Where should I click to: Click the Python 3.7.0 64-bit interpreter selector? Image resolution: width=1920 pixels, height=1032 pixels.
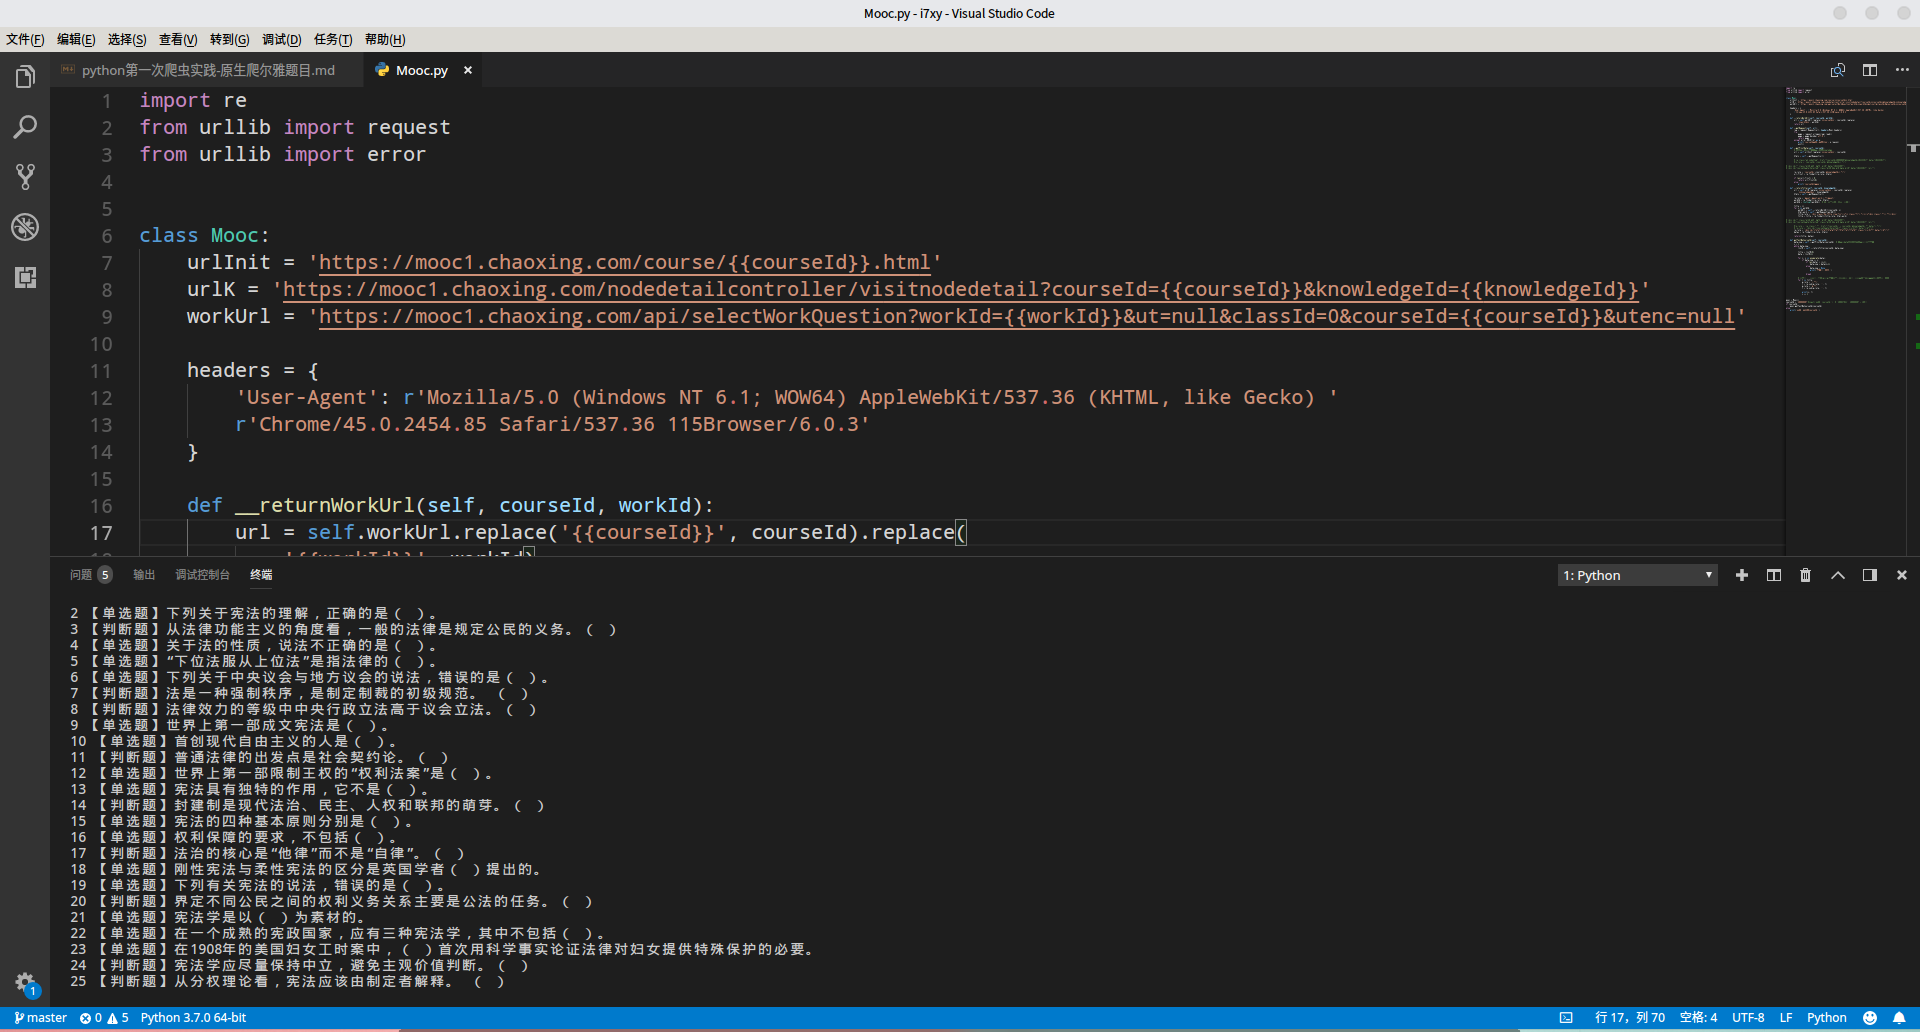[193, 1018]
